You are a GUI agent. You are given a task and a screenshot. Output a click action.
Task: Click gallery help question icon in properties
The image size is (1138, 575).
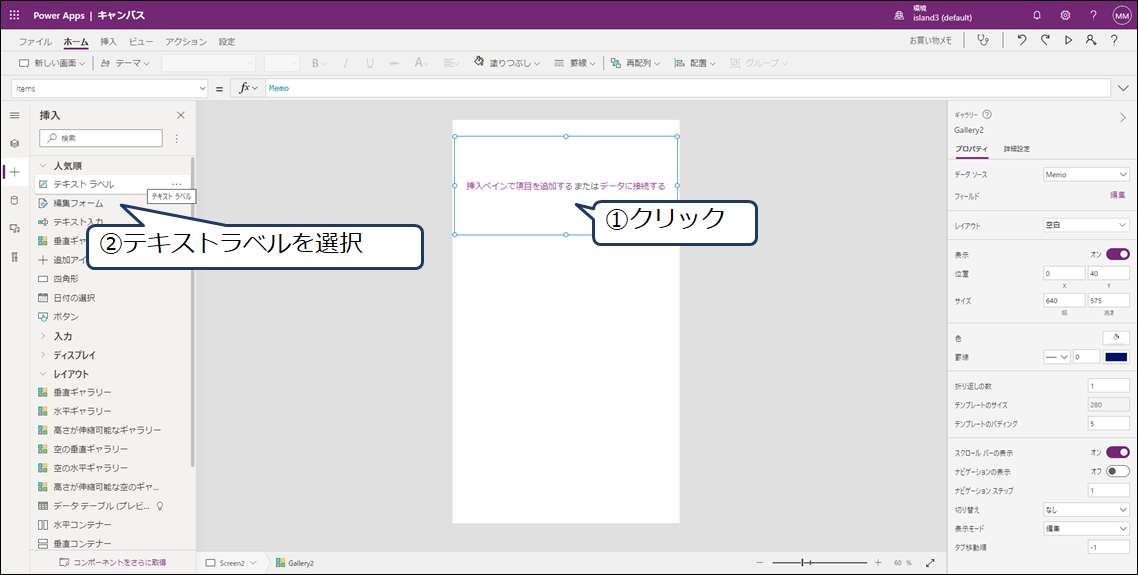tap(987, 115)
